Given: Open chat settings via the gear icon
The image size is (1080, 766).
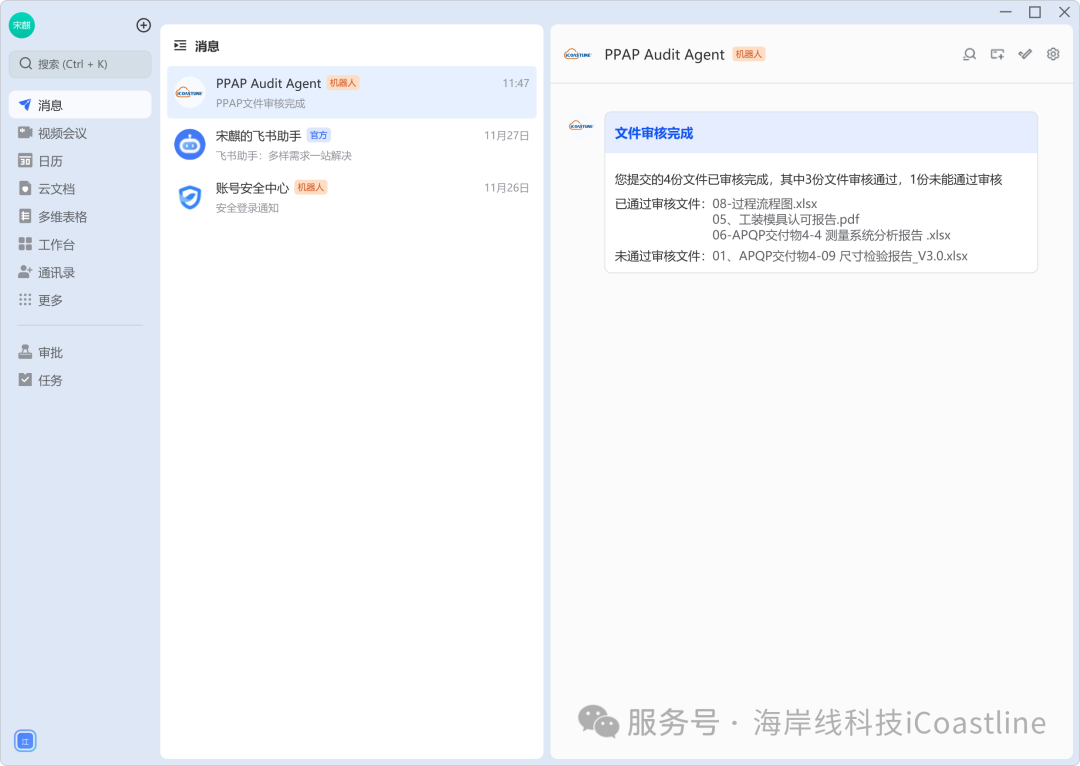Looking at the screenshot, I should click(1052, 54).
